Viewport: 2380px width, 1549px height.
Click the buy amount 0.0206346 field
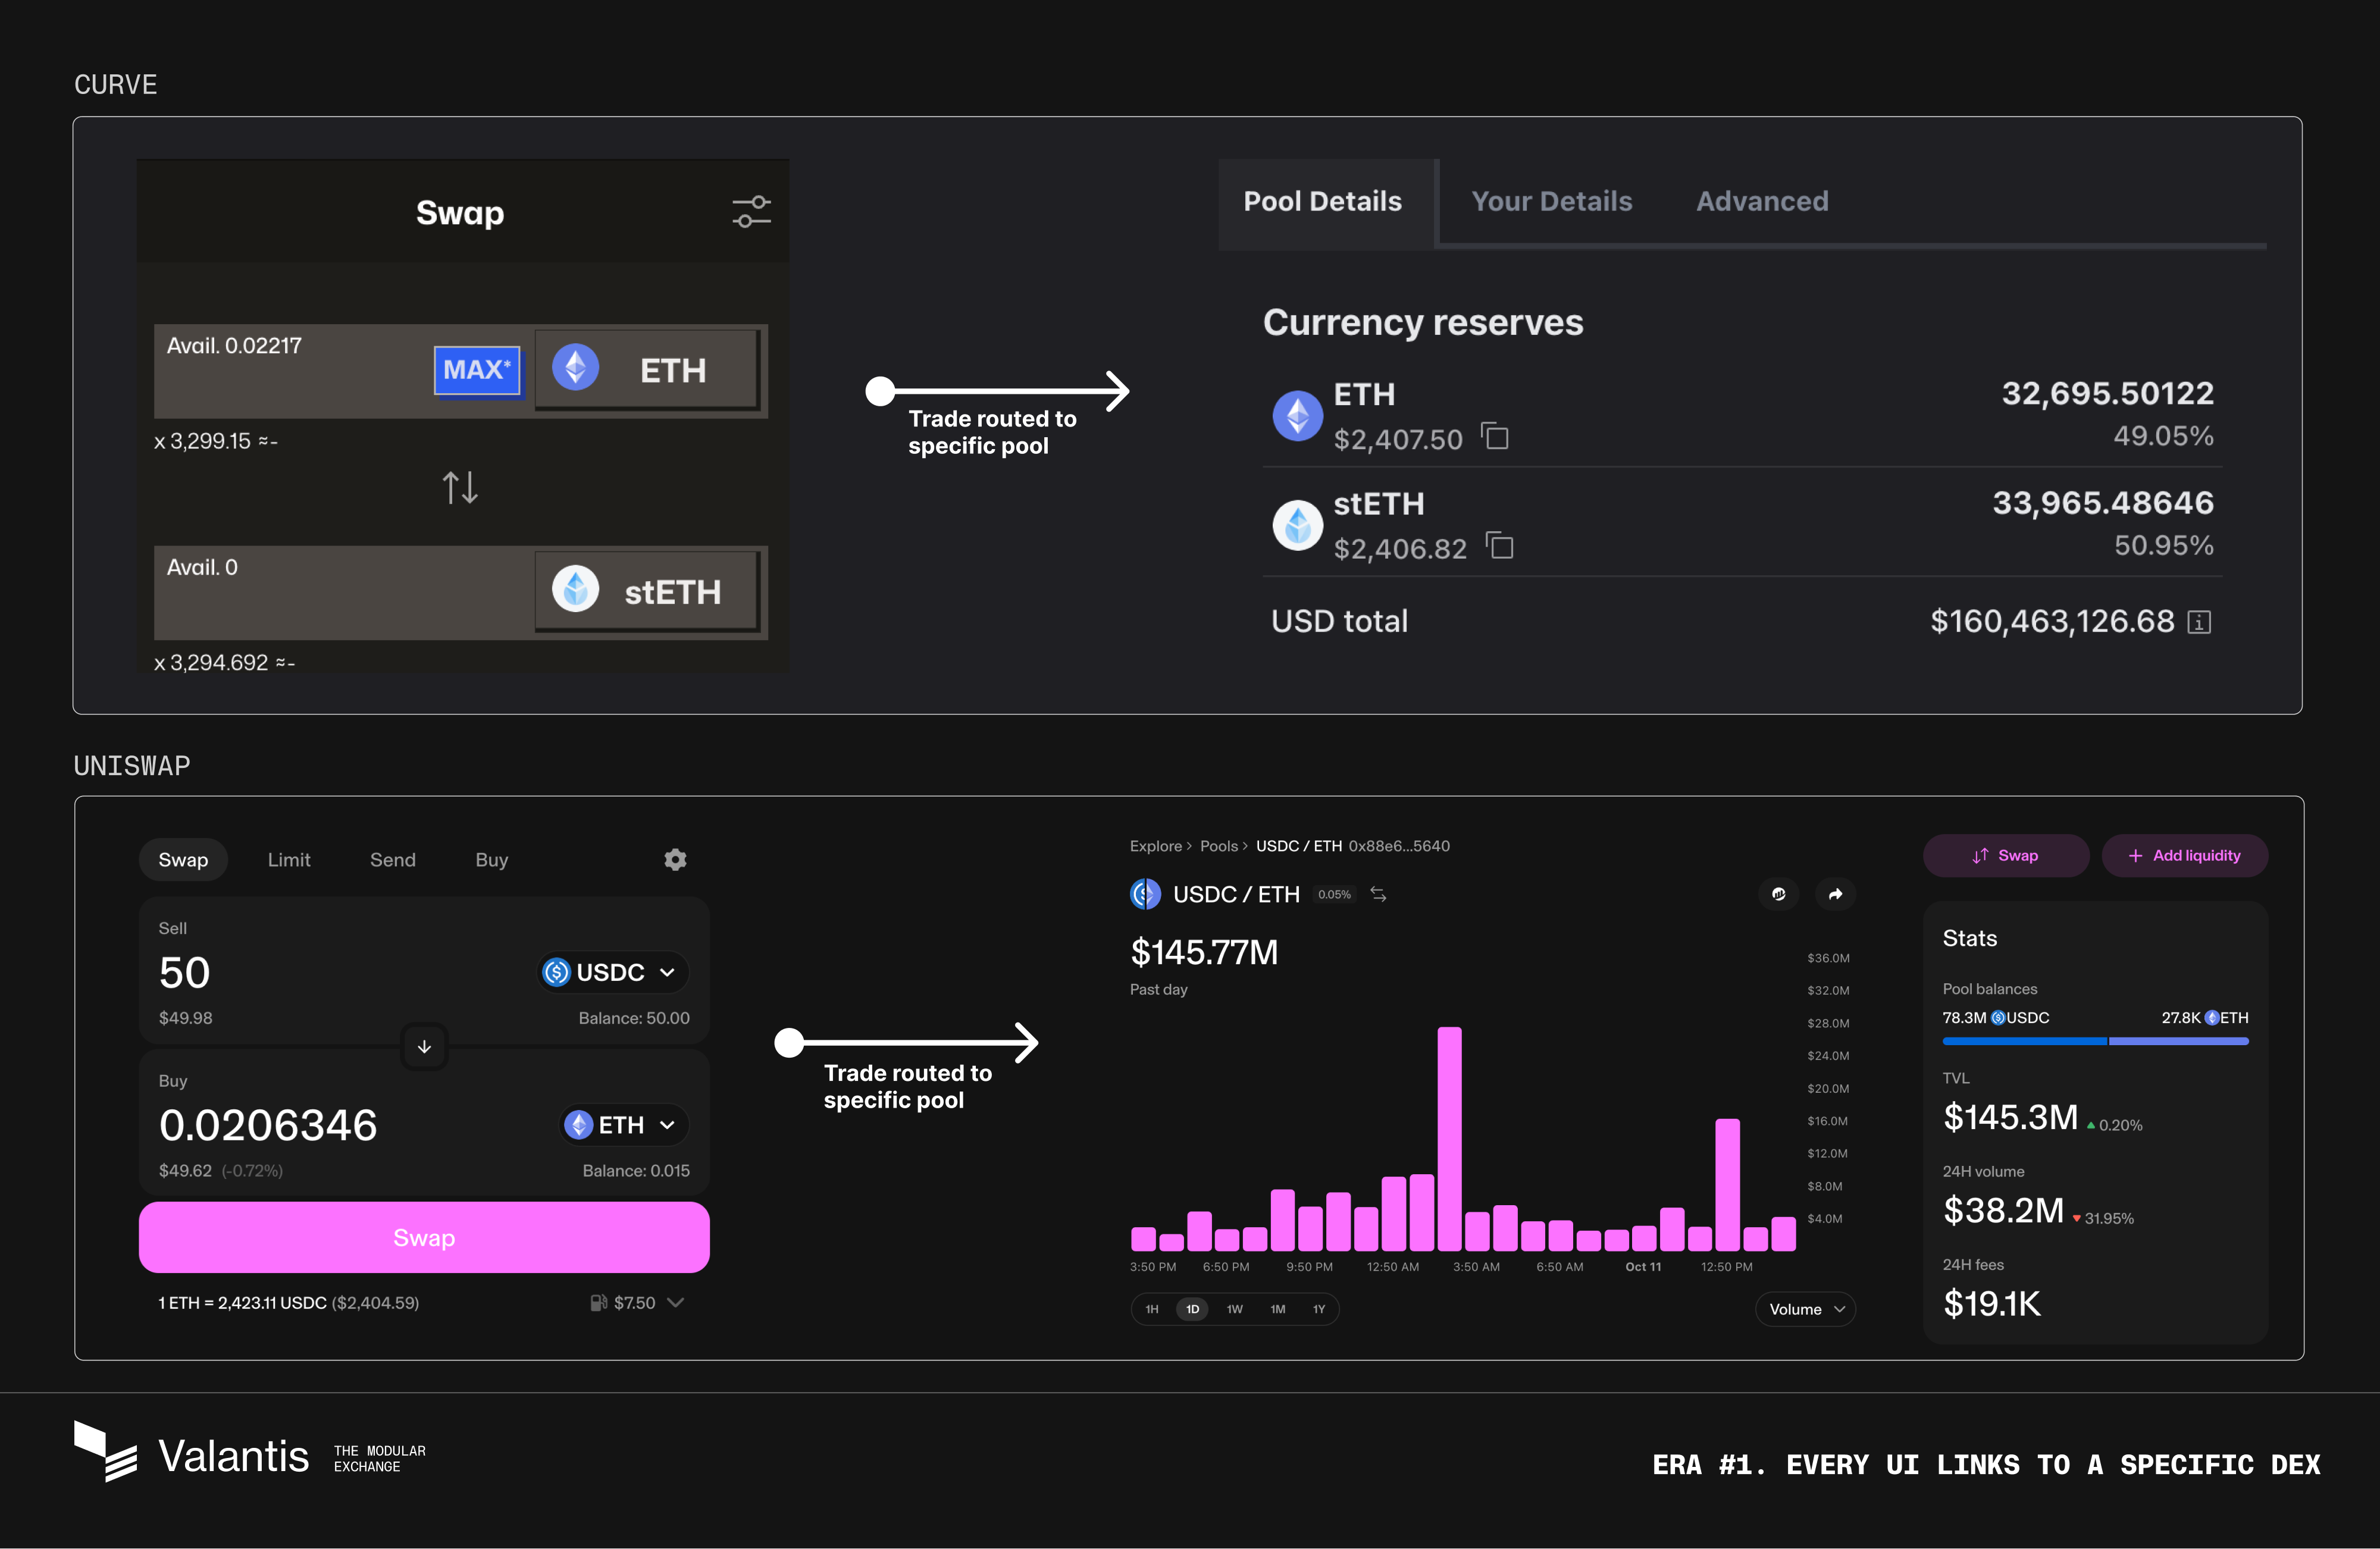[x=268, y=1125]
